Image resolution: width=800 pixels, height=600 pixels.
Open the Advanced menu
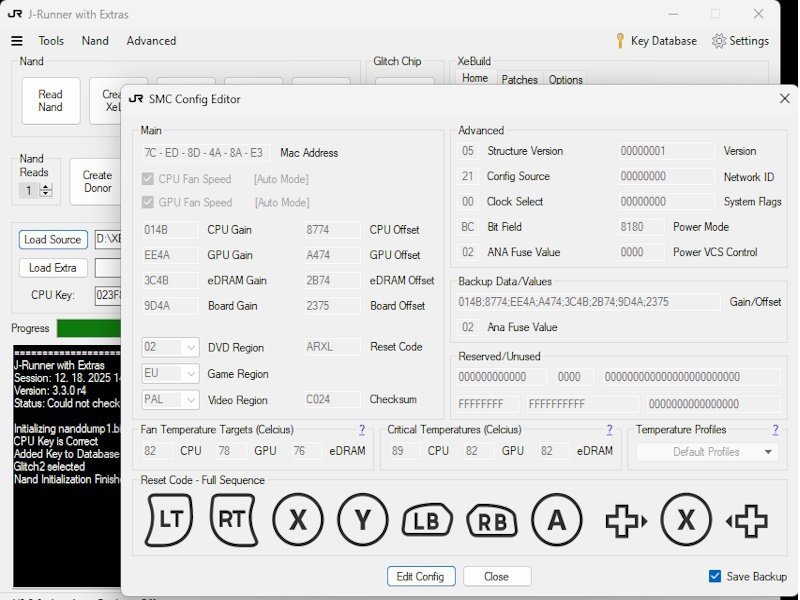151,41
